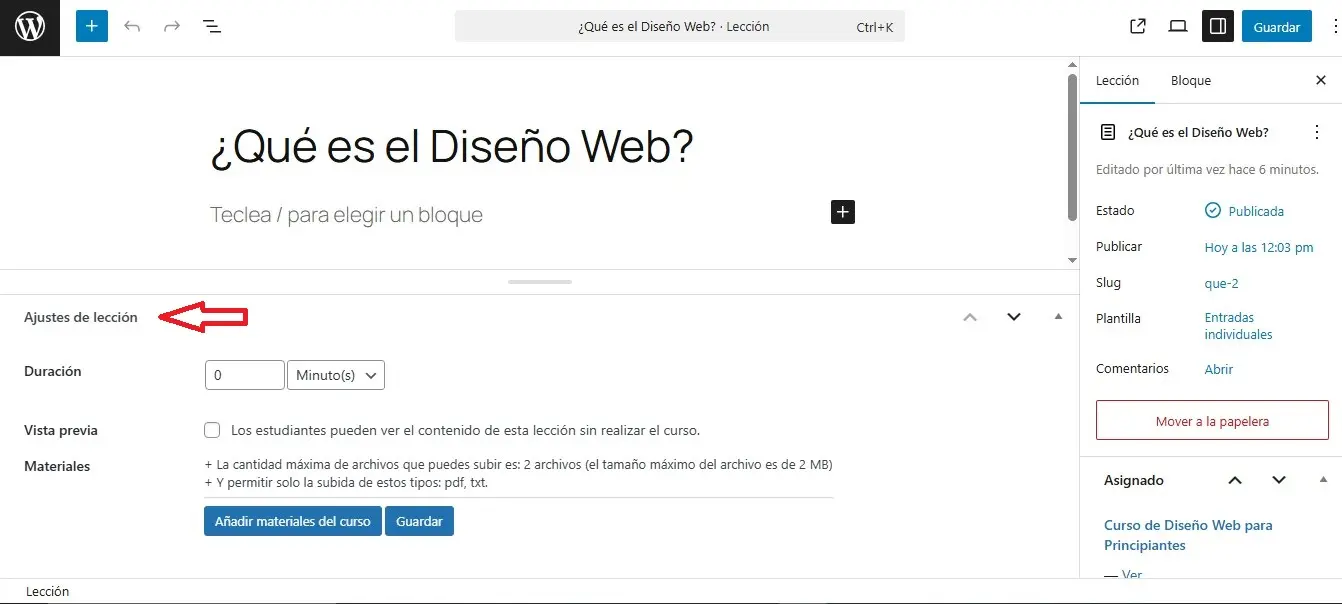Screen dimensions: 1342x604
Task: Edit publish date Hoy a las 12:03 pm
Action: pyautogui.click(x=1259, y=247)
